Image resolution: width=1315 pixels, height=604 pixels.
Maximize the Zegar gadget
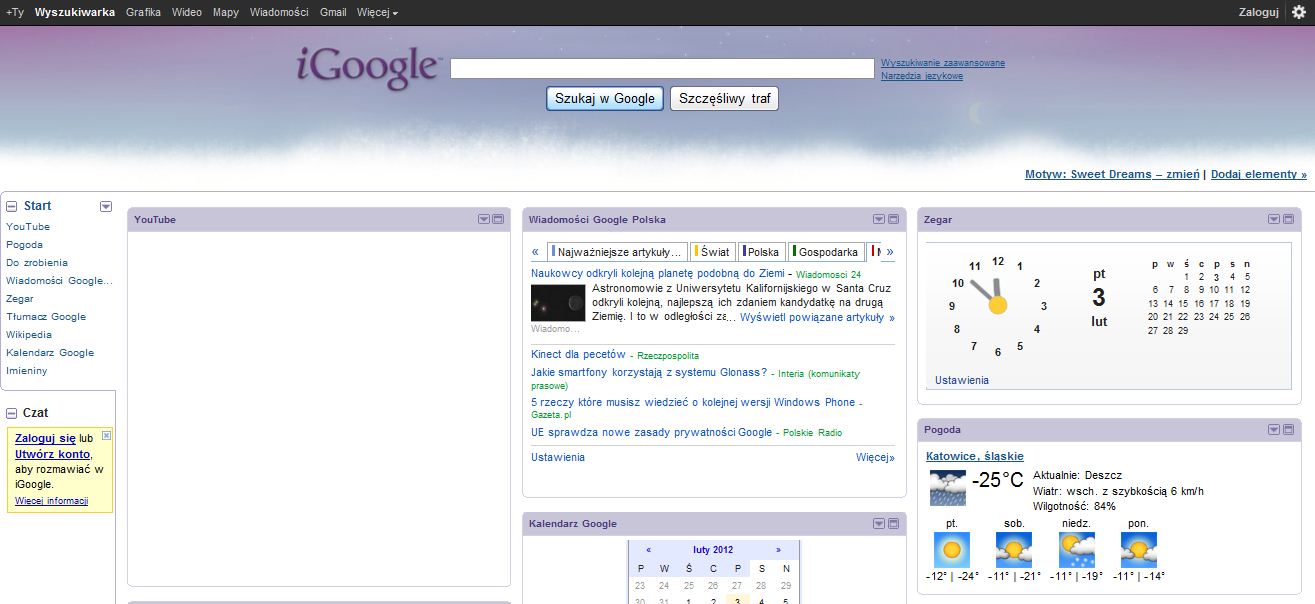(1288, 219)
